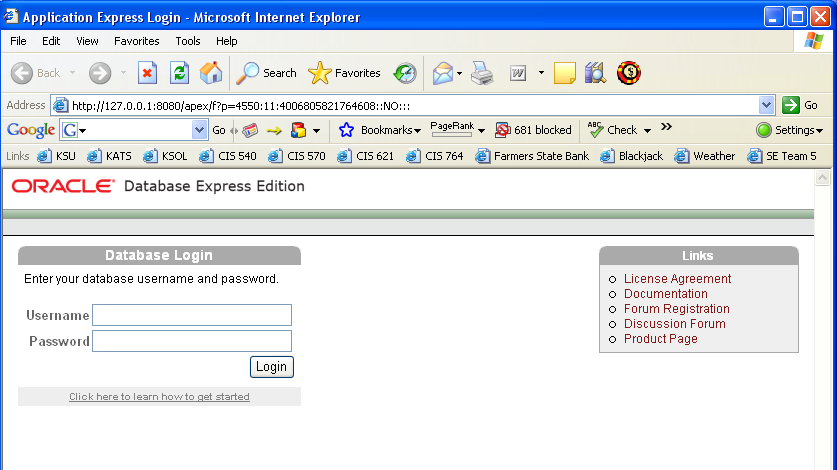Click the page scrollbar up arrow

[x=823, y=178]
